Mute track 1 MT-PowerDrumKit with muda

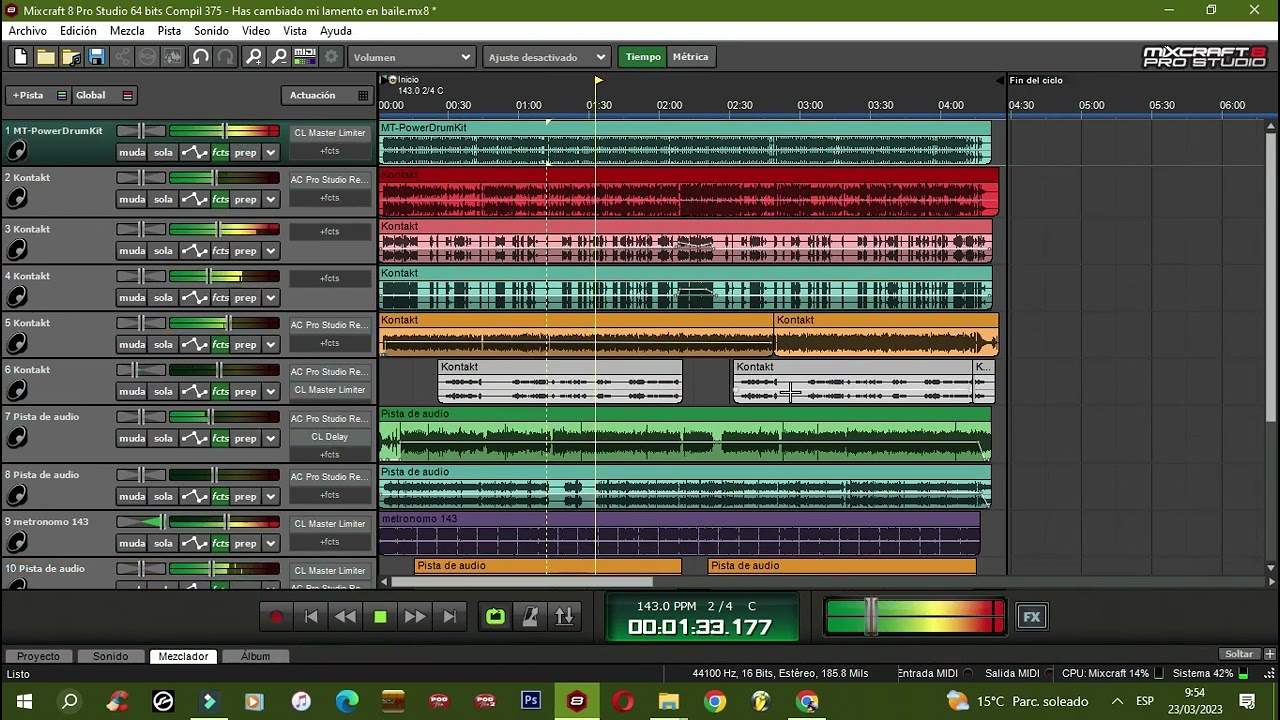coord(132,153)
